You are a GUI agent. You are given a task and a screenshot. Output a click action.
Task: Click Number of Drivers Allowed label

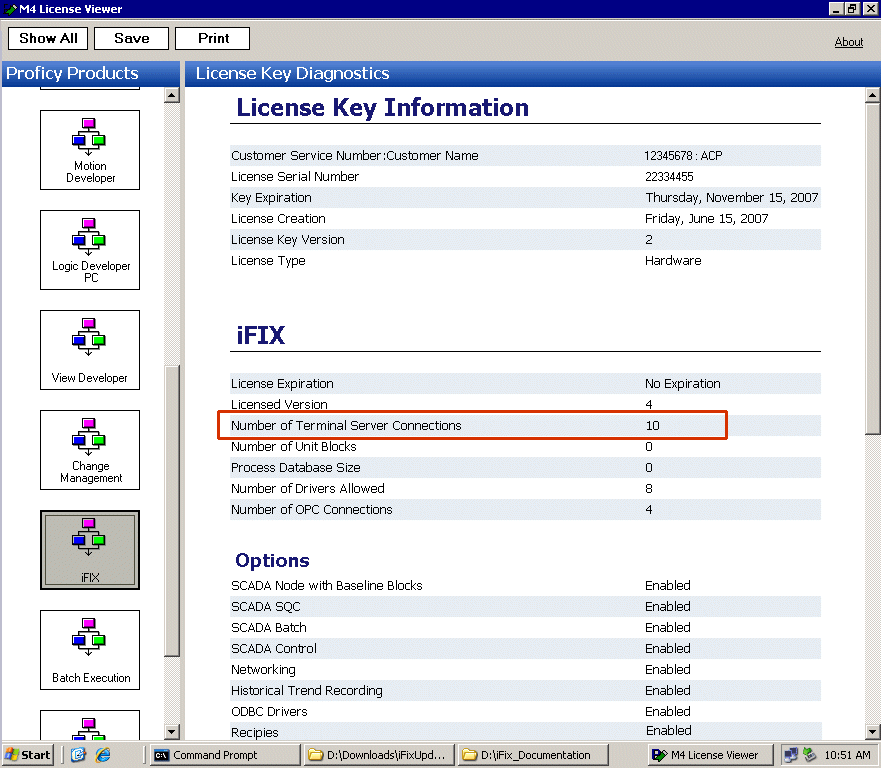(x=308, y=489)
